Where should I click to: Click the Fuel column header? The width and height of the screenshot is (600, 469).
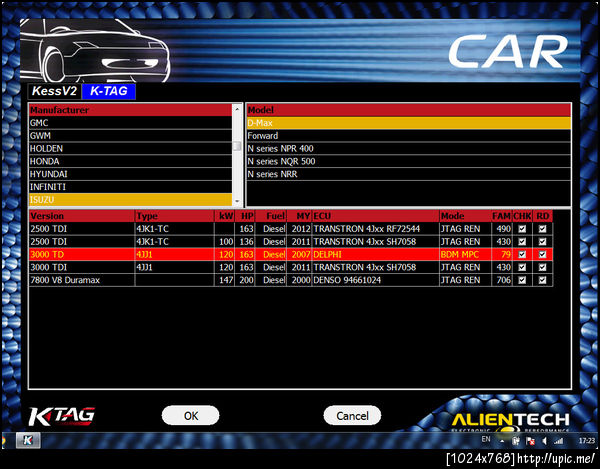click(x=271, y=216)
